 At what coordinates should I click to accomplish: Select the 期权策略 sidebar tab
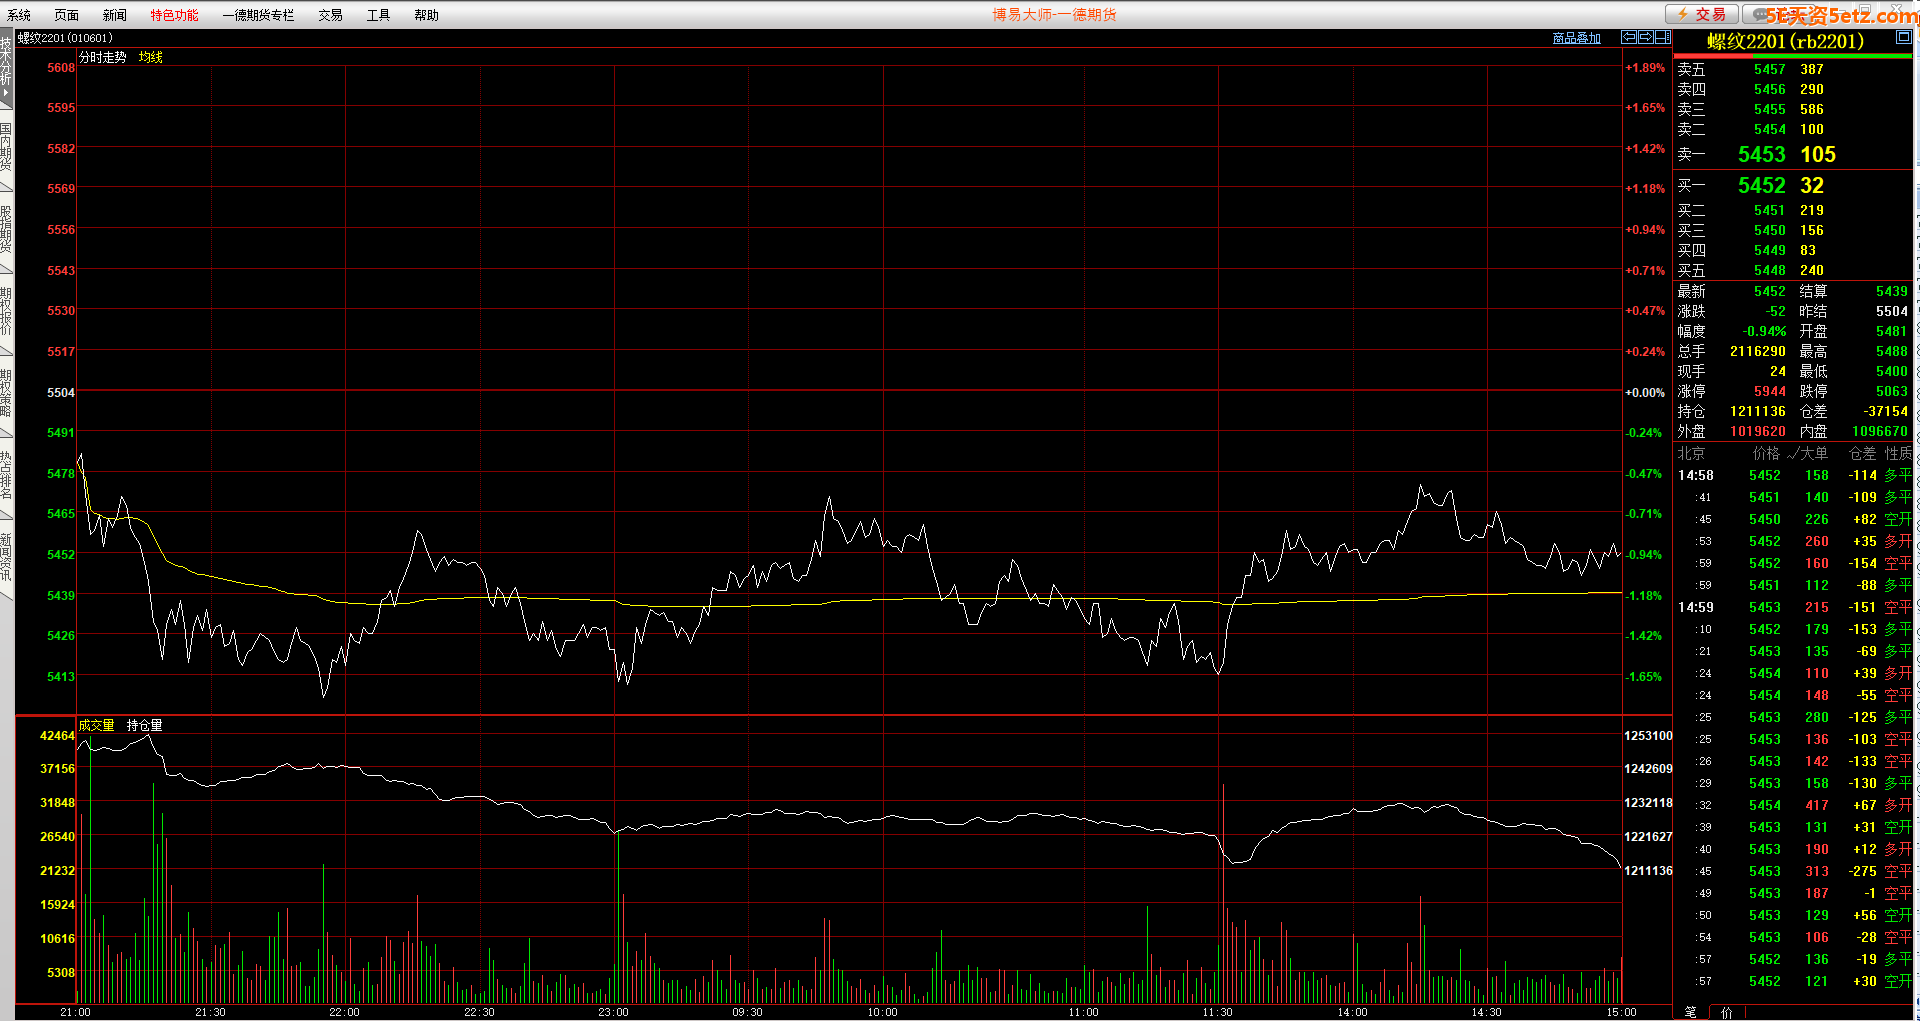[x=6, y=393]
